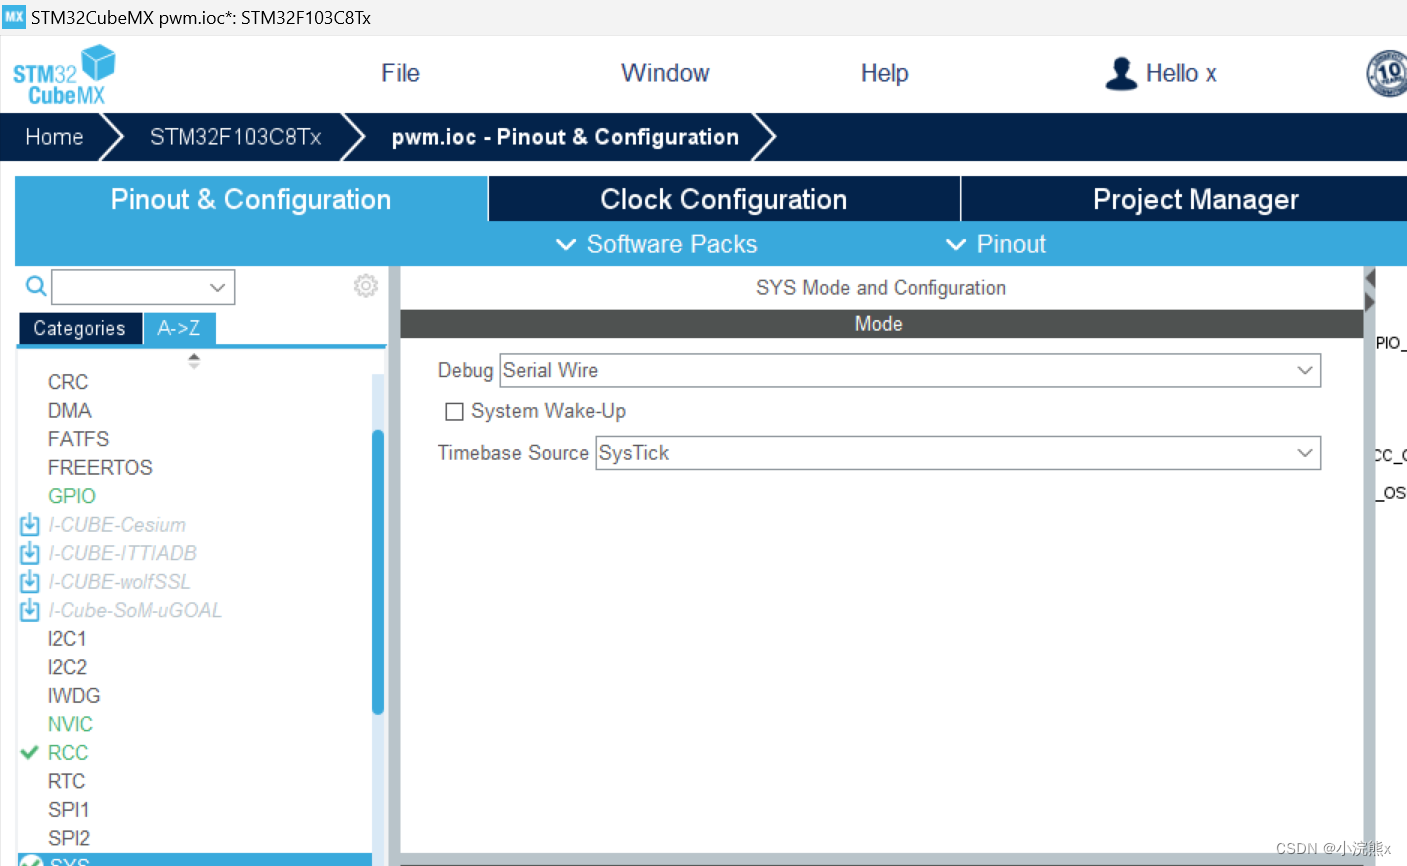Select IWDG in the peripheral list

[x=74, y=695]
